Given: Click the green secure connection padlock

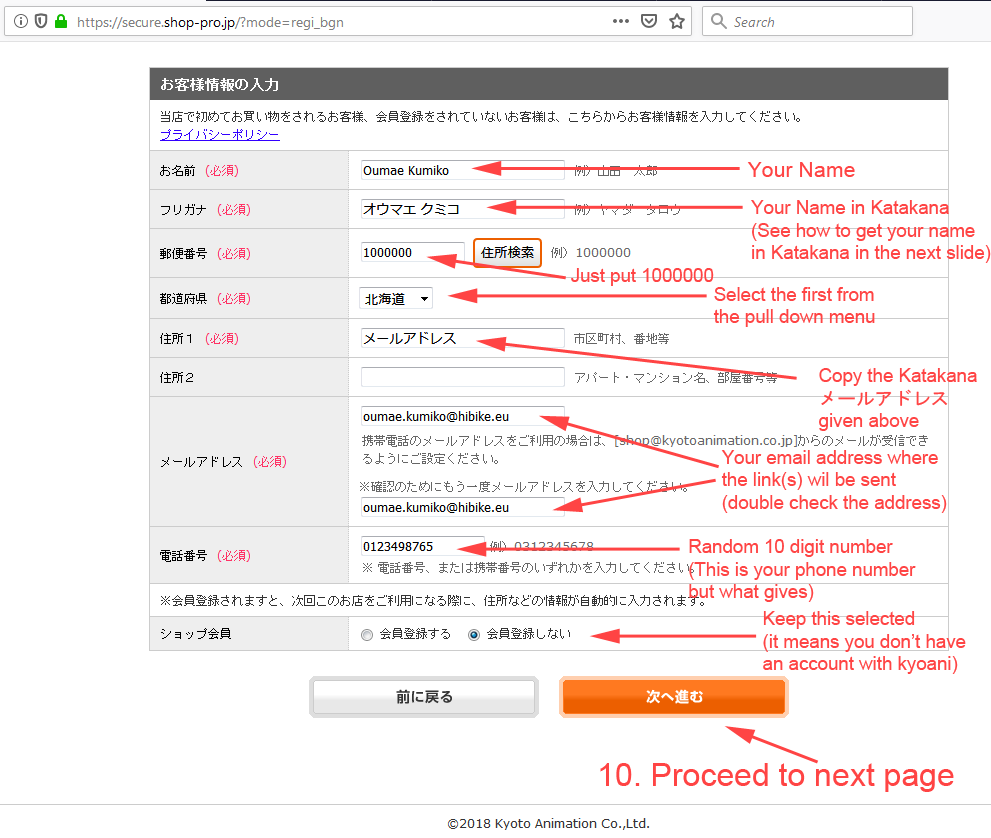Looking at the screenshot, I should [60, 21].
